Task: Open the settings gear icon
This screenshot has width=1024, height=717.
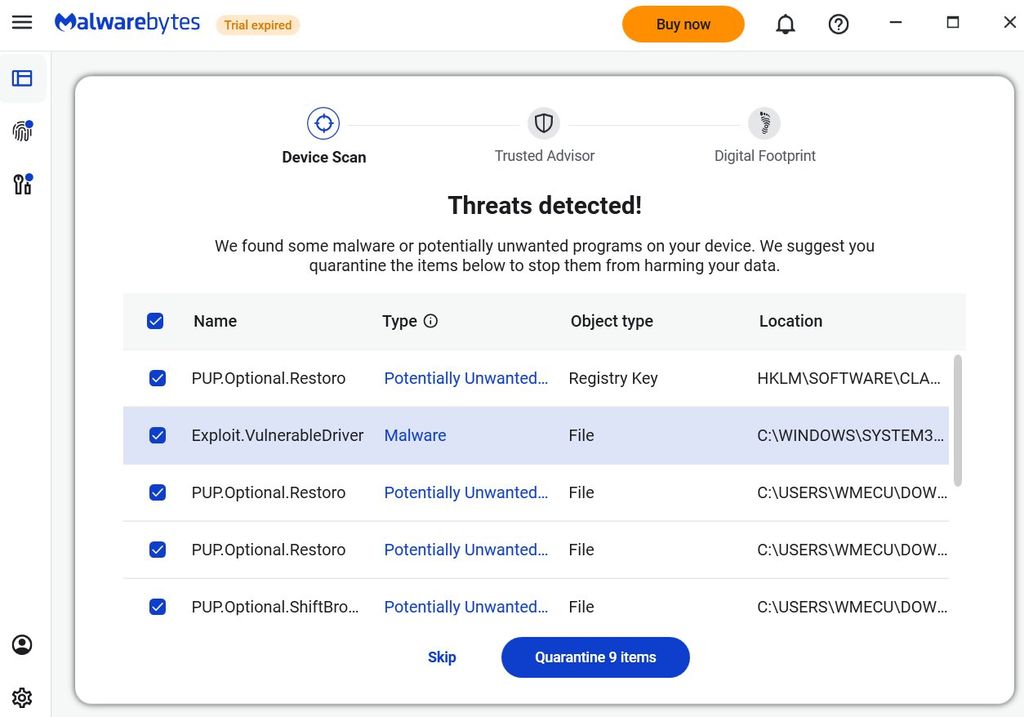Action: [22, 697]
